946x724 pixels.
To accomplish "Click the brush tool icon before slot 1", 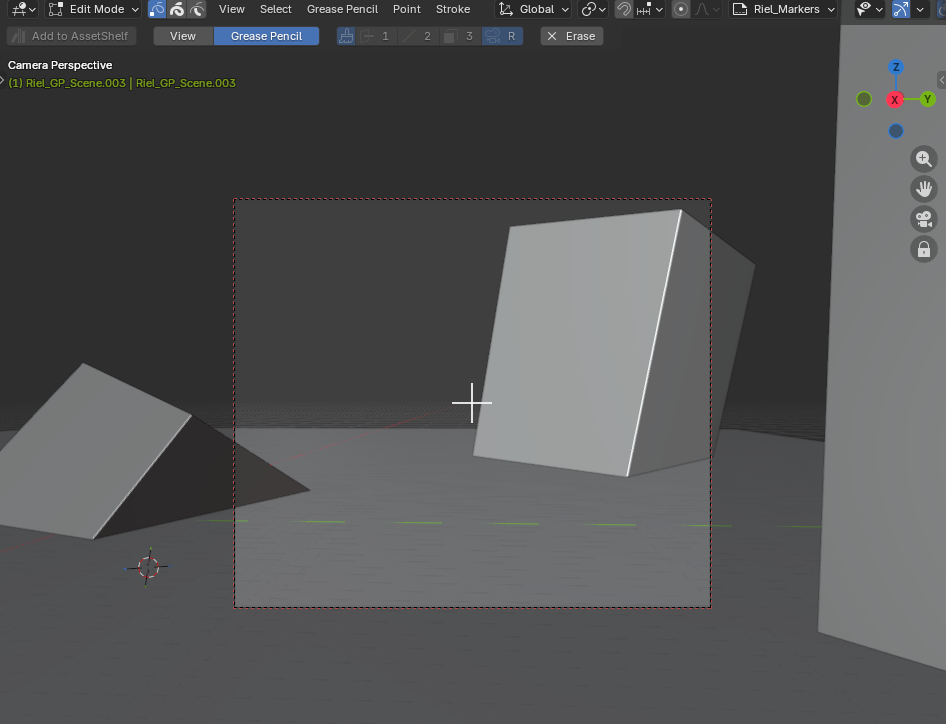I will pos(346,36).
